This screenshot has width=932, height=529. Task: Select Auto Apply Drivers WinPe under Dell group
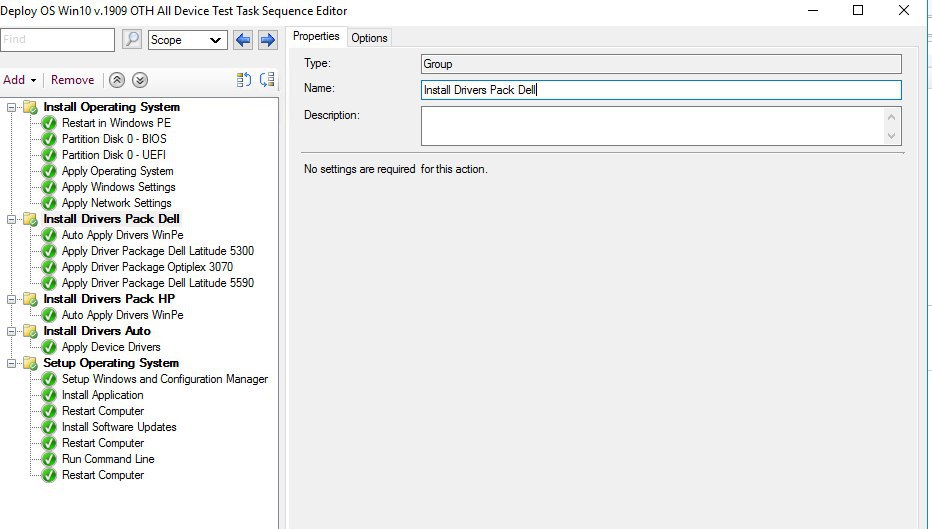pos(122,235)
